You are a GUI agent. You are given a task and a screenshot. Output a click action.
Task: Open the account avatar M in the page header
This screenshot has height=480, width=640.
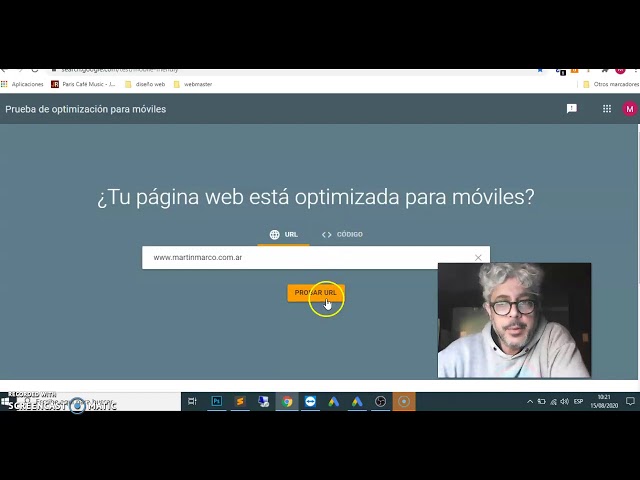click(x=629, y=109)
